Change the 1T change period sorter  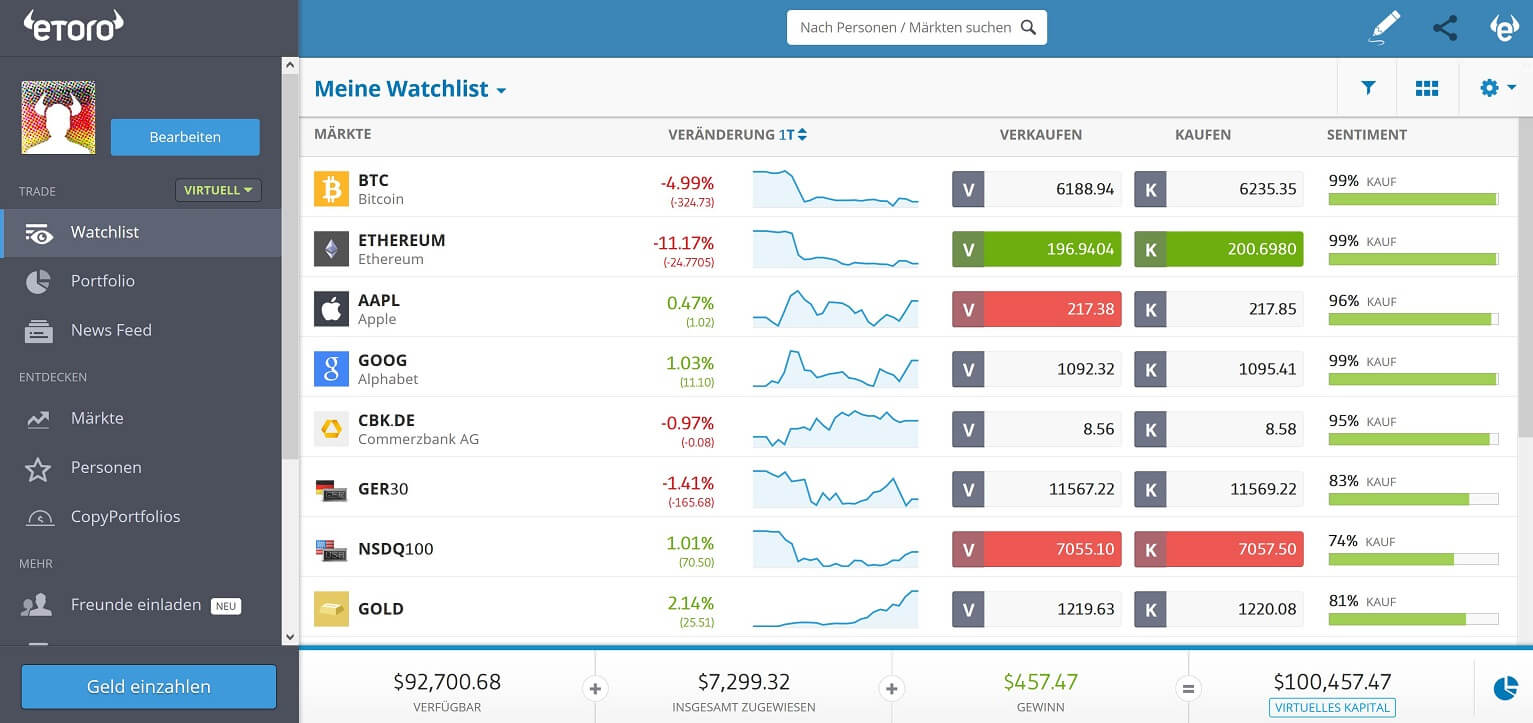pos(792,135)
